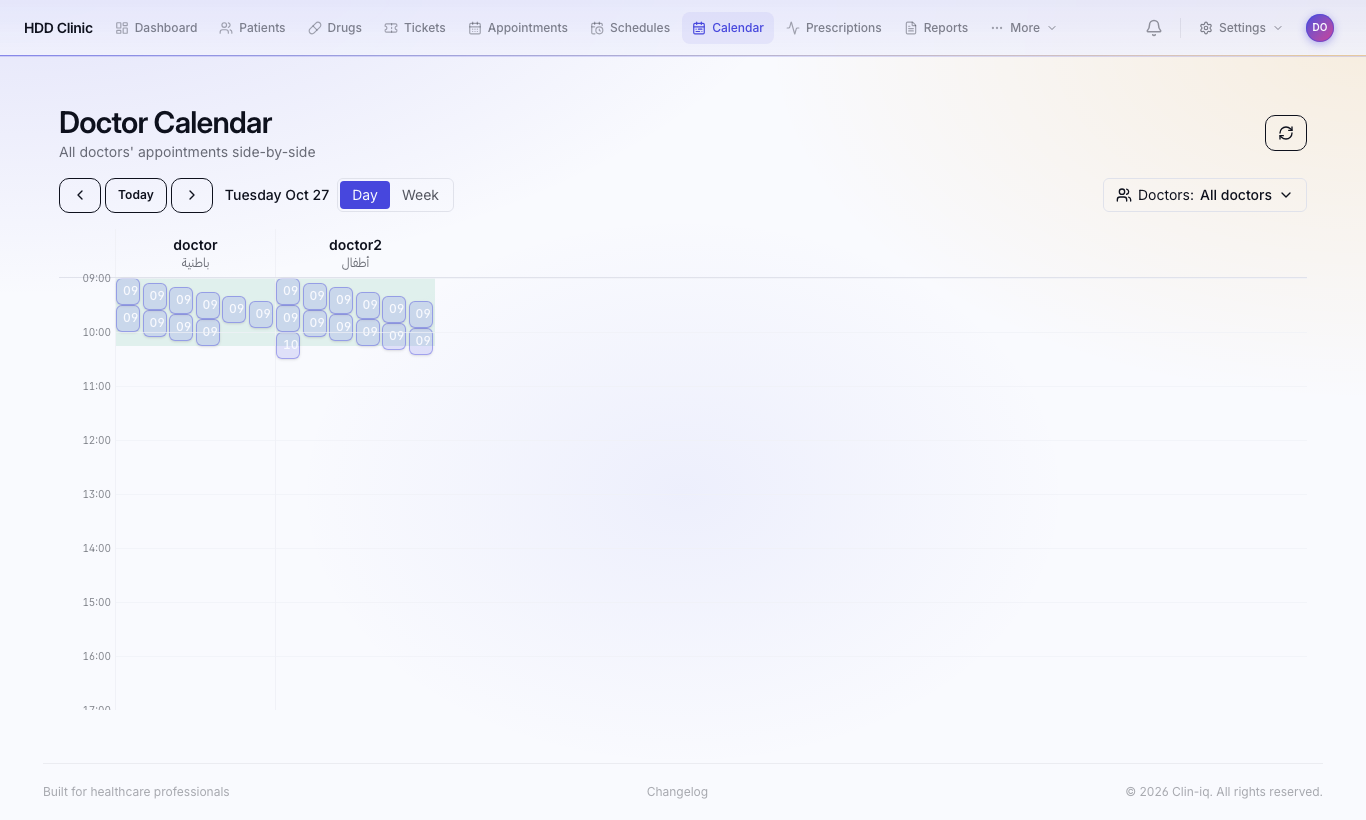The height and width of the screenshot is (820, 1366).
Task: Click the document icon beside Reports
Action: tap(911, 28)
